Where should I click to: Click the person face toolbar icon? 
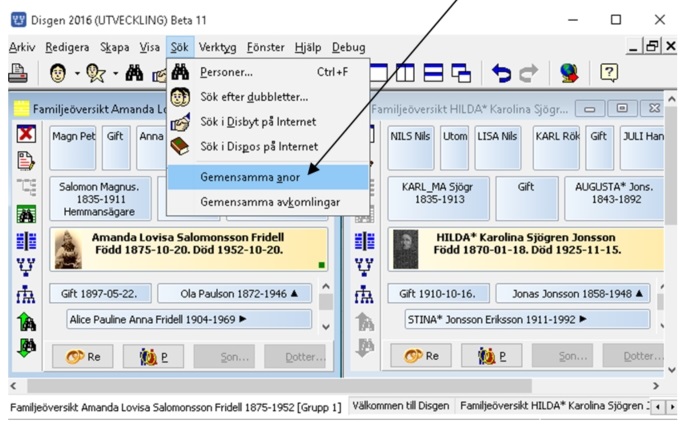coord(58,73)
